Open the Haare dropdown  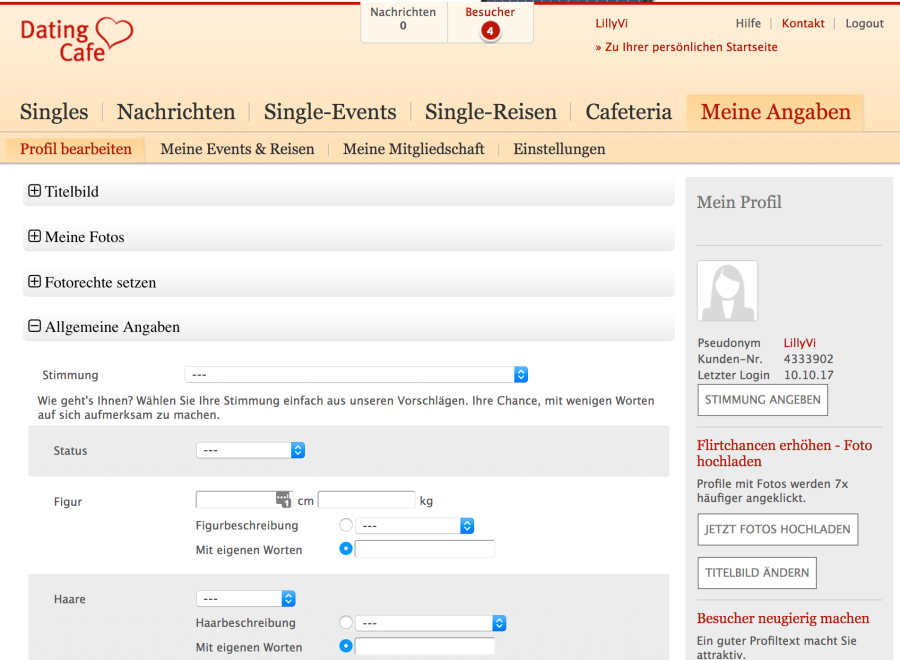point(246,599)
